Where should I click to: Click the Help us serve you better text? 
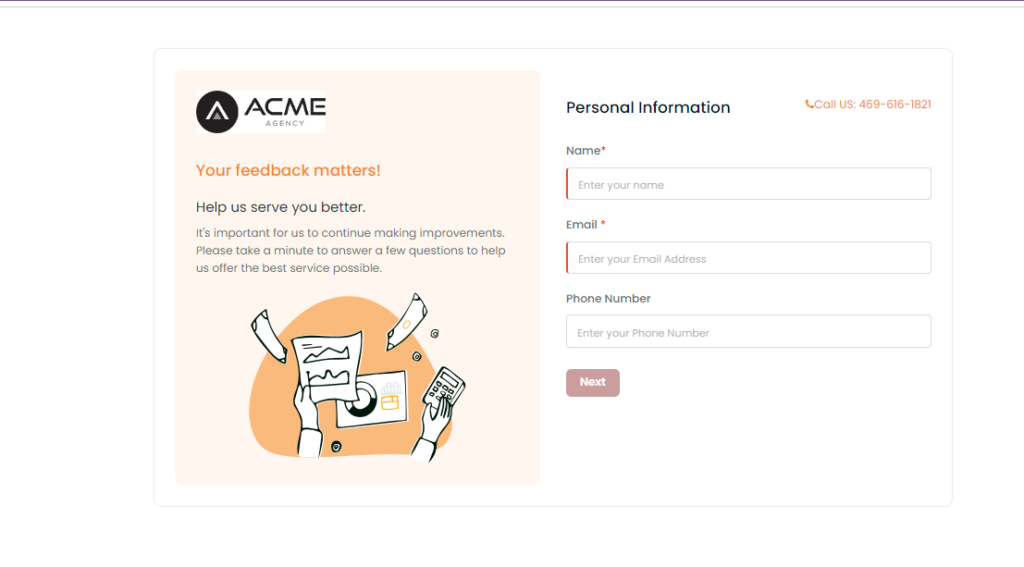tap(281, 207)
